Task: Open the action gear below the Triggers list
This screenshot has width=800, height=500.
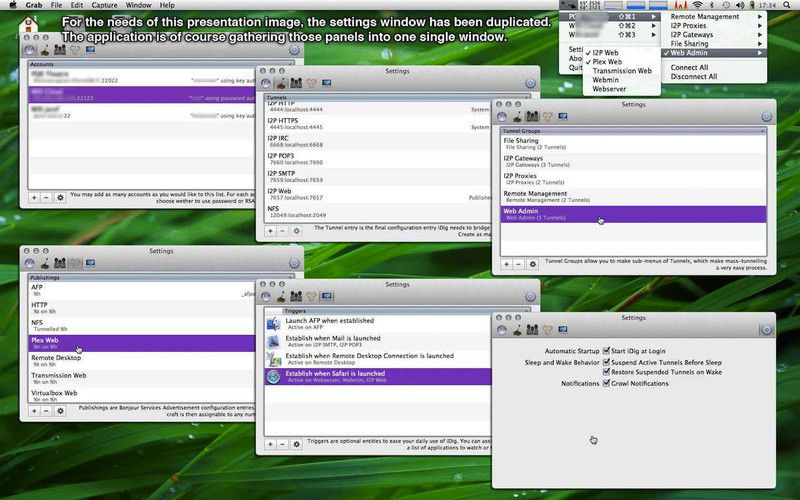Action: (296, 444)
